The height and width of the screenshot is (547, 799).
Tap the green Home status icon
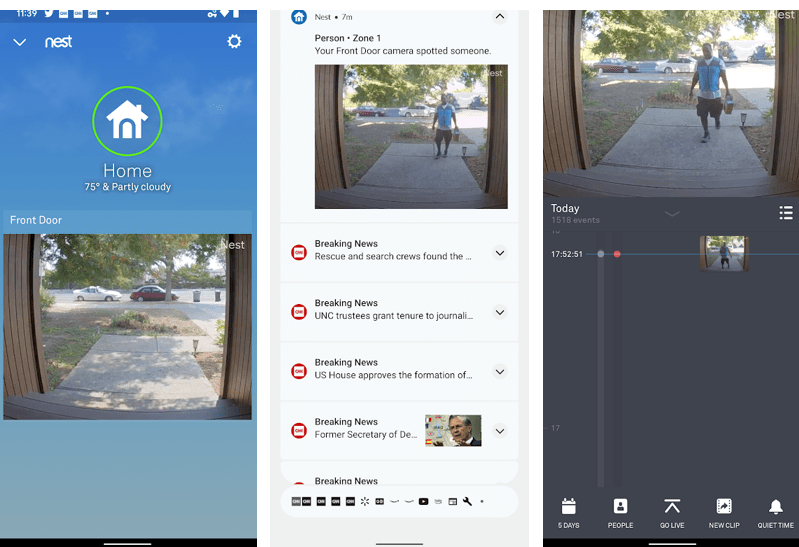127,120
